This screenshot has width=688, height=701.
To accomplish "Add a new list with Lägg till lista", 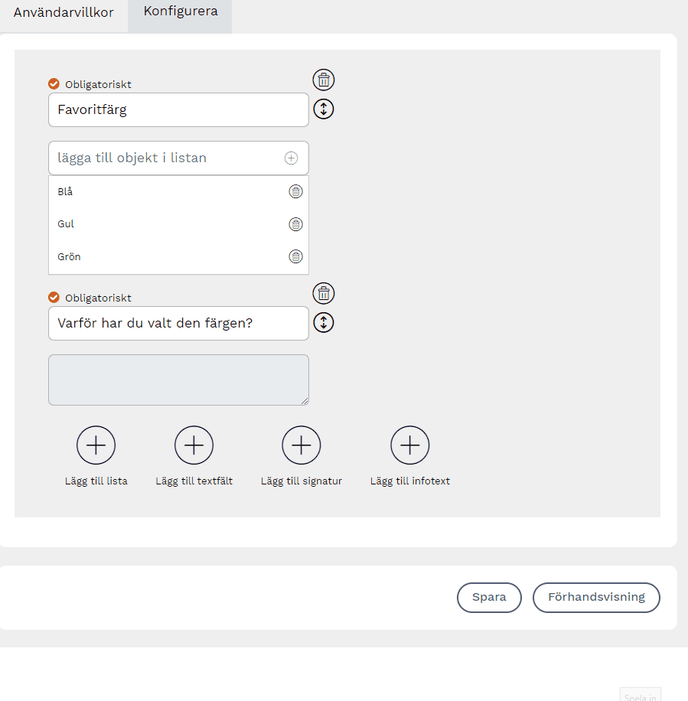I will [96, 445].
